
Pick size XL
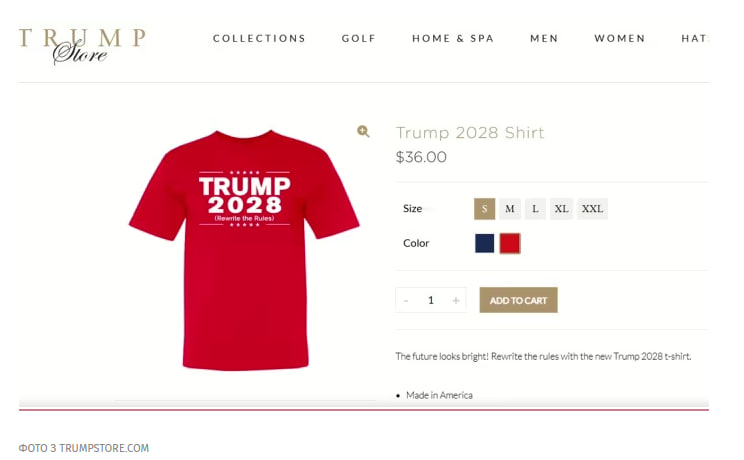(561, 209)
